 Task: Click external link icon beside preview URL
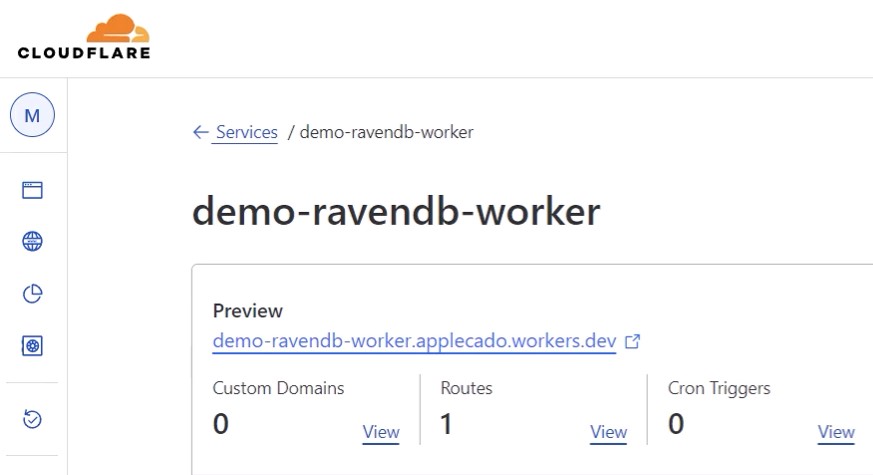coord(632,341)
